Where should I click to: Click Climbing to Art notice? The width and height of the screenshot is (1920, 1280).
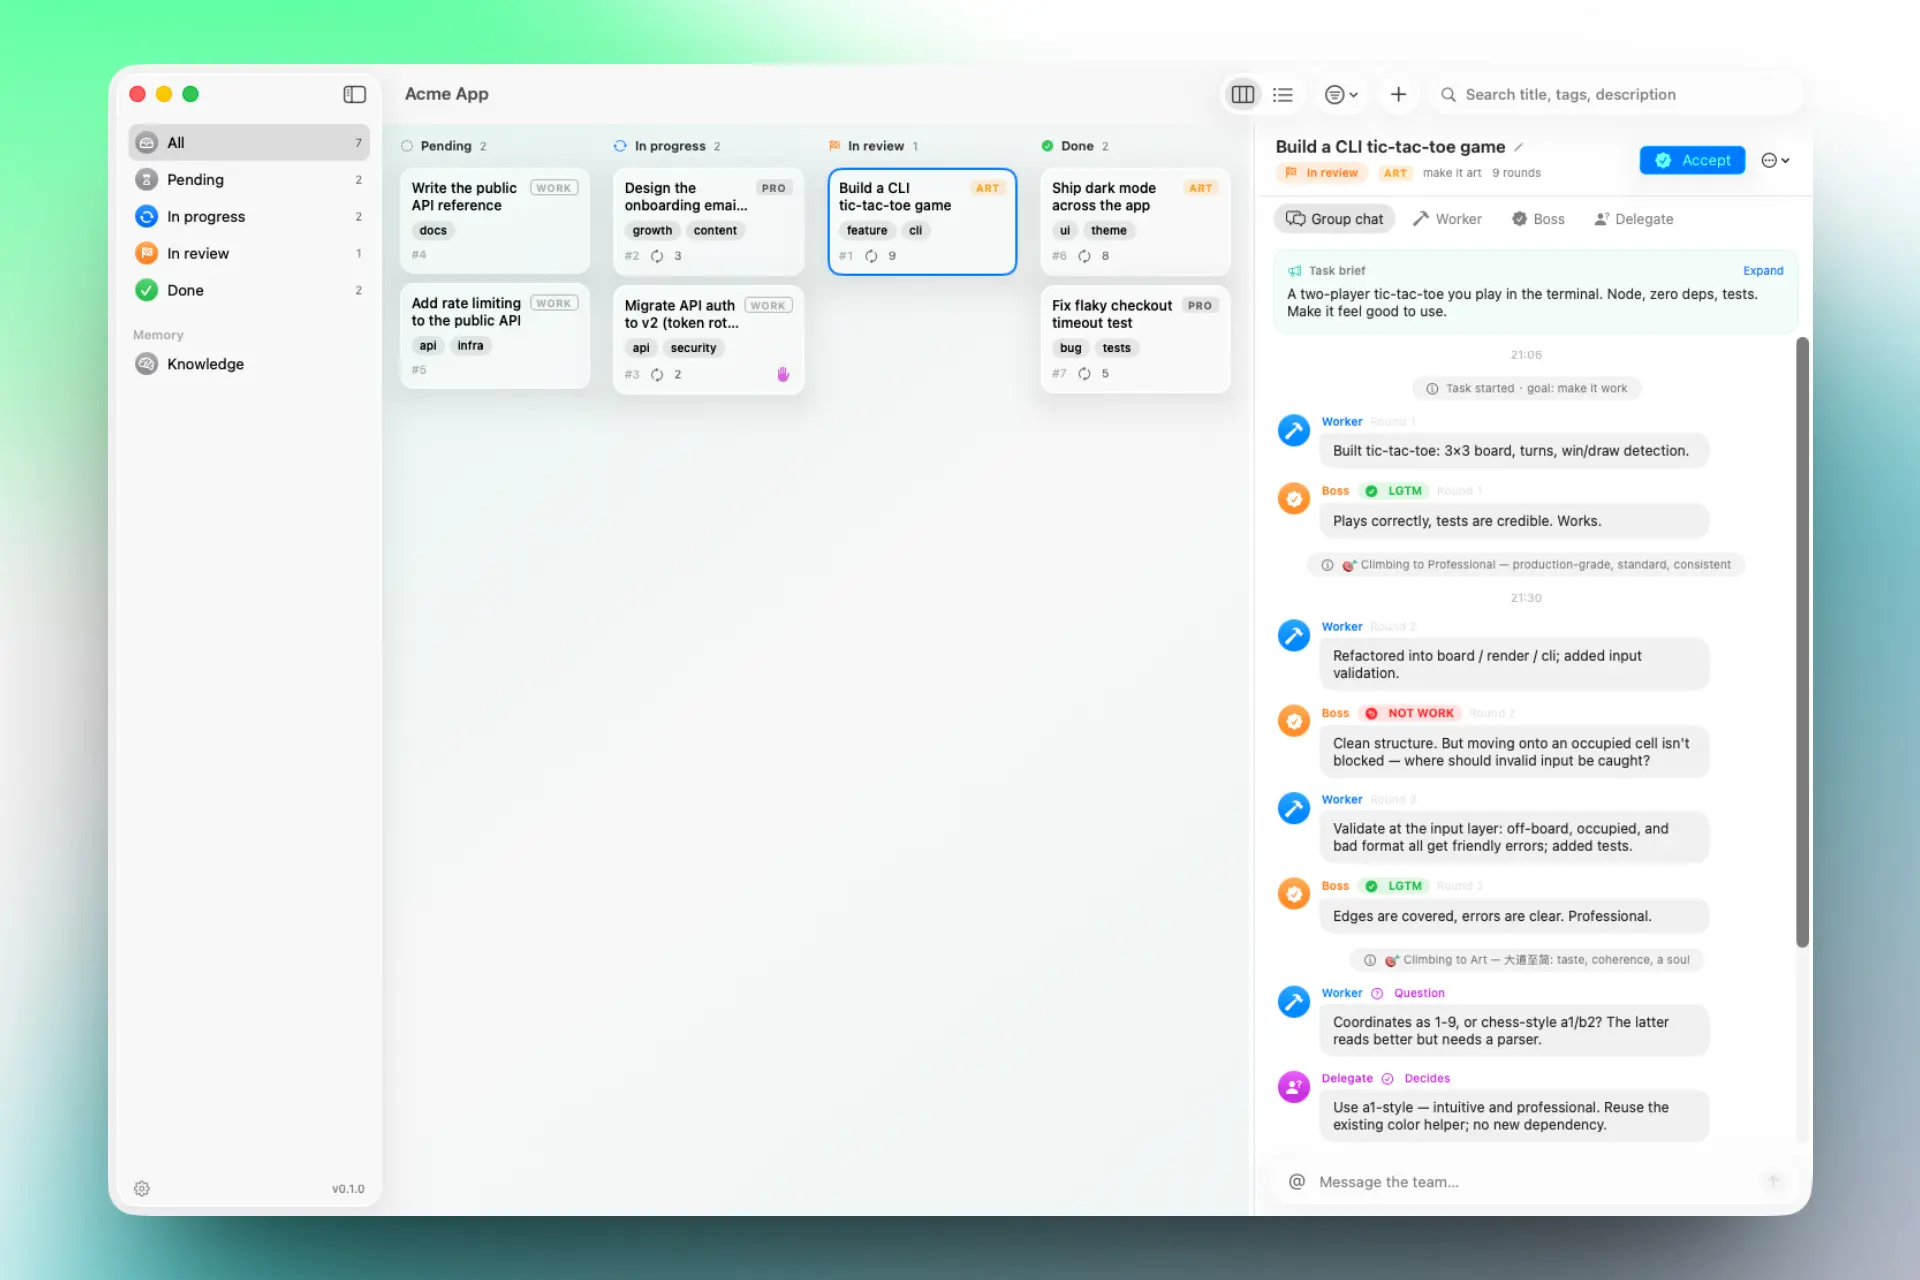click(1526, 960)
